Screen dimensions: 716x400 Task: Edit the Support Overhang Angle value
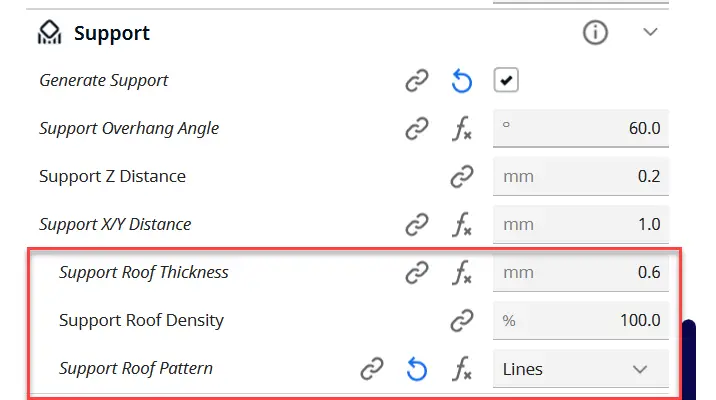coord(581,128)
